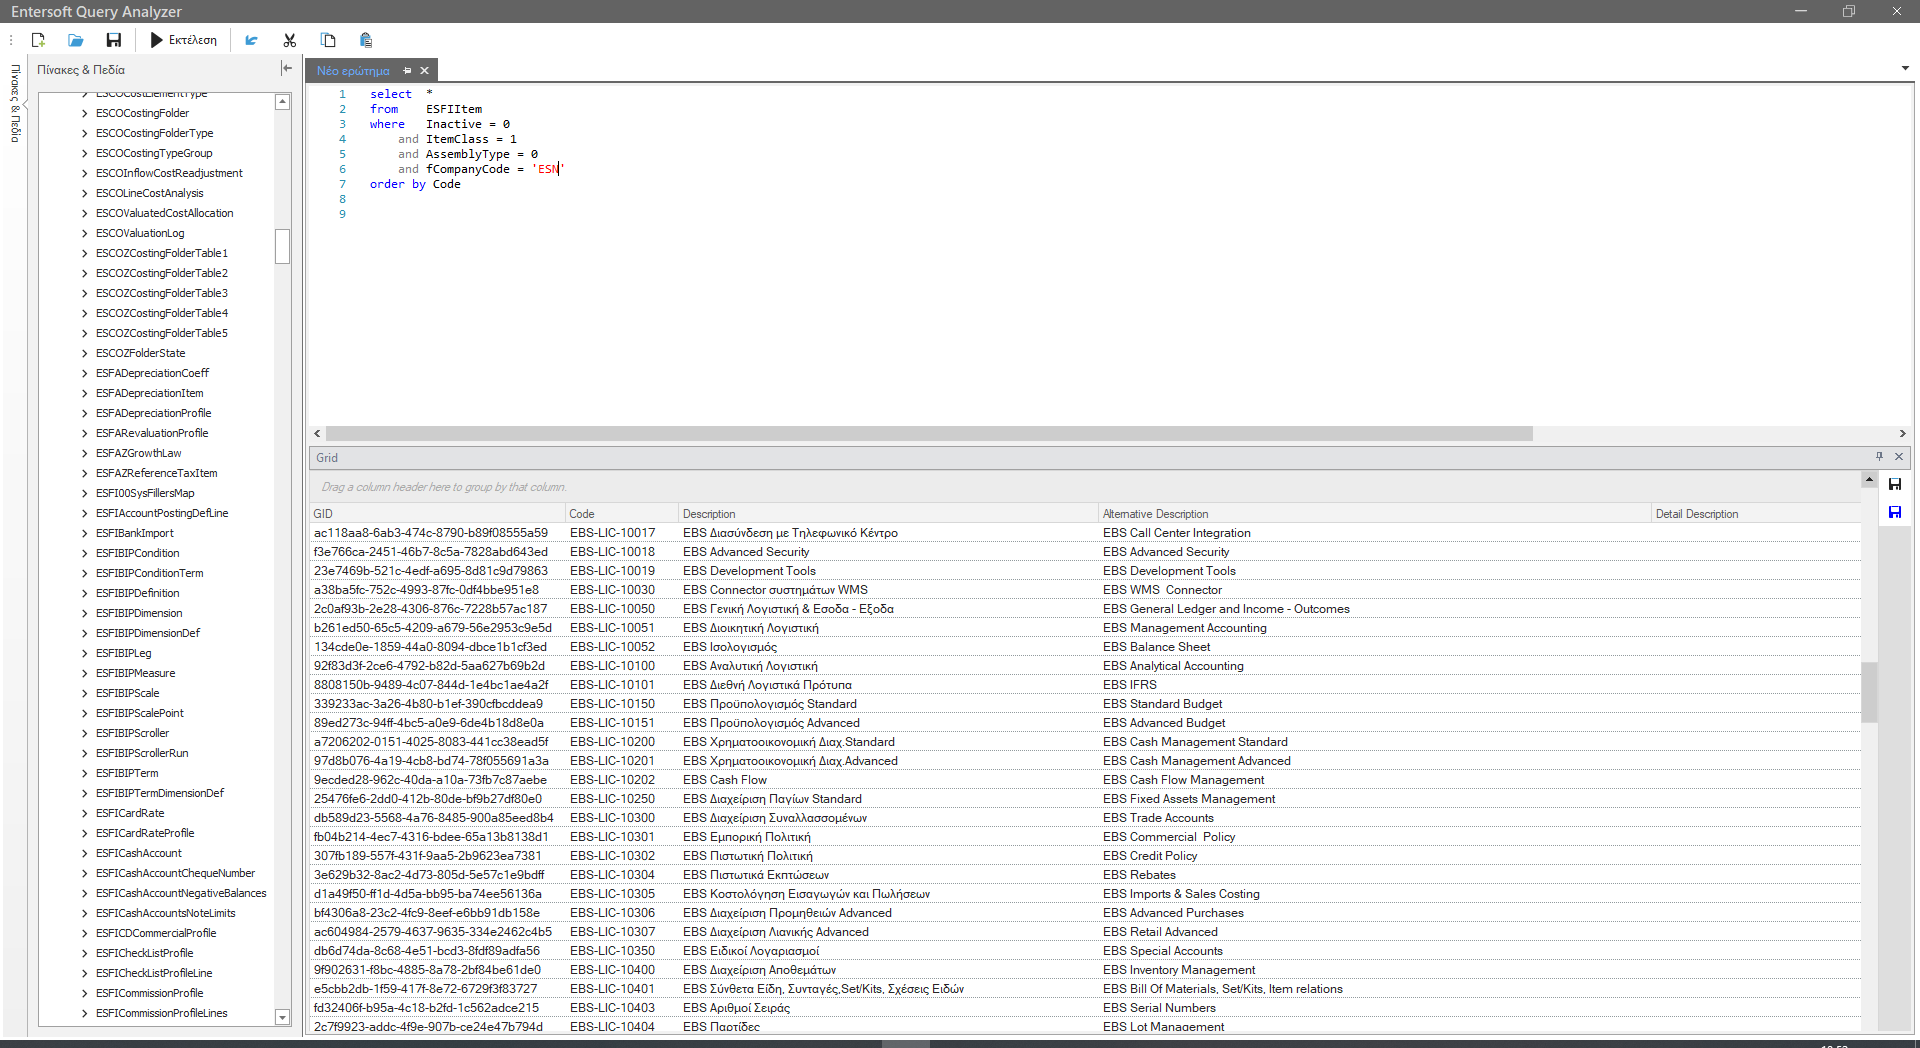Select the Νέο ερώτημα tab
This screenshot has height=1048, width=1920.
[x=353, y=71]
